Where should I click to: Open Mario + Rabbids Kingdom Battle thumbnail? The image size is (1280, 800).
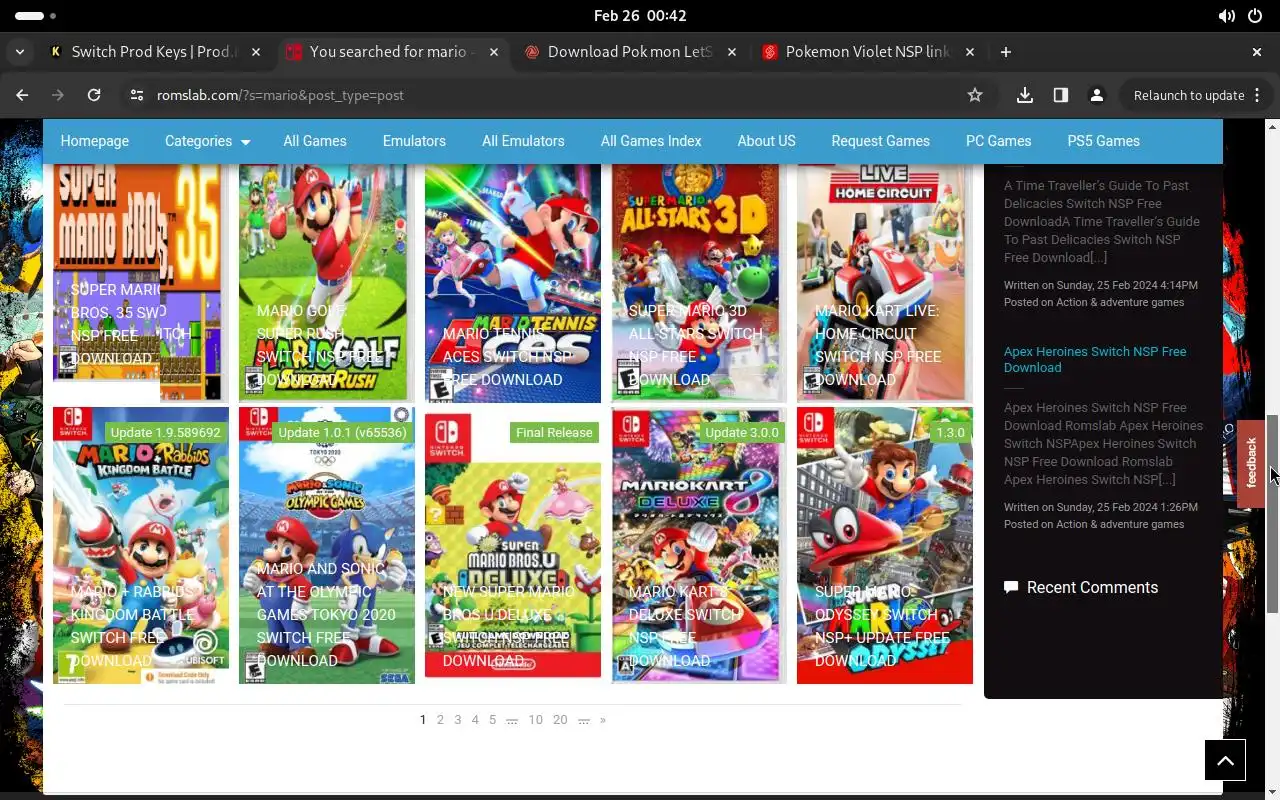pos(140,545)
